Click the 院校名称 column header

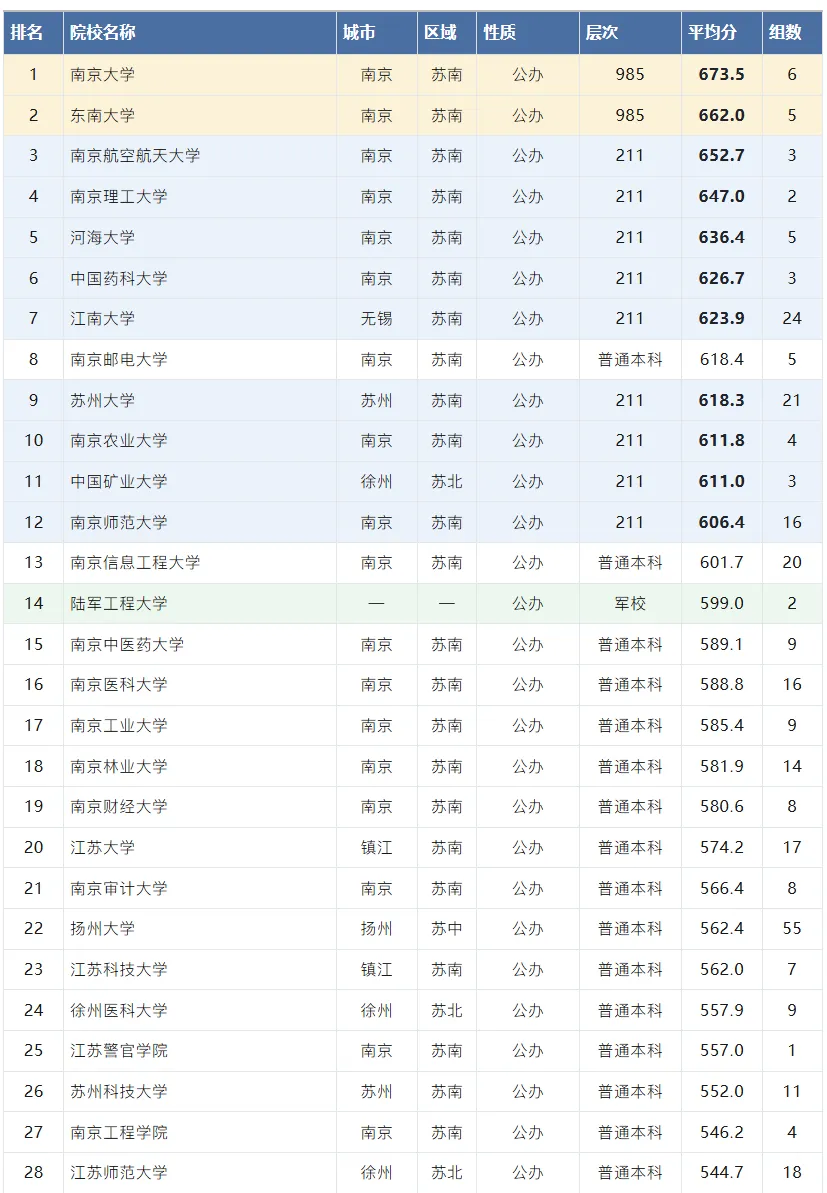199,32
